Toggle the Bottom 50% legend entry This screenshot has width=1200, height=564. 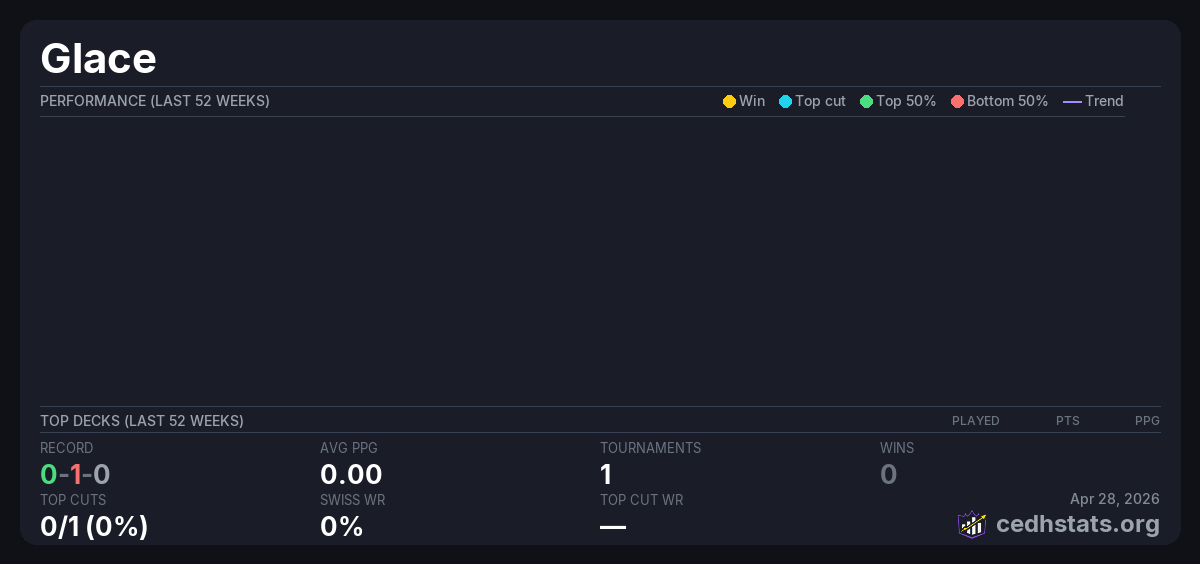pos(999,101)
